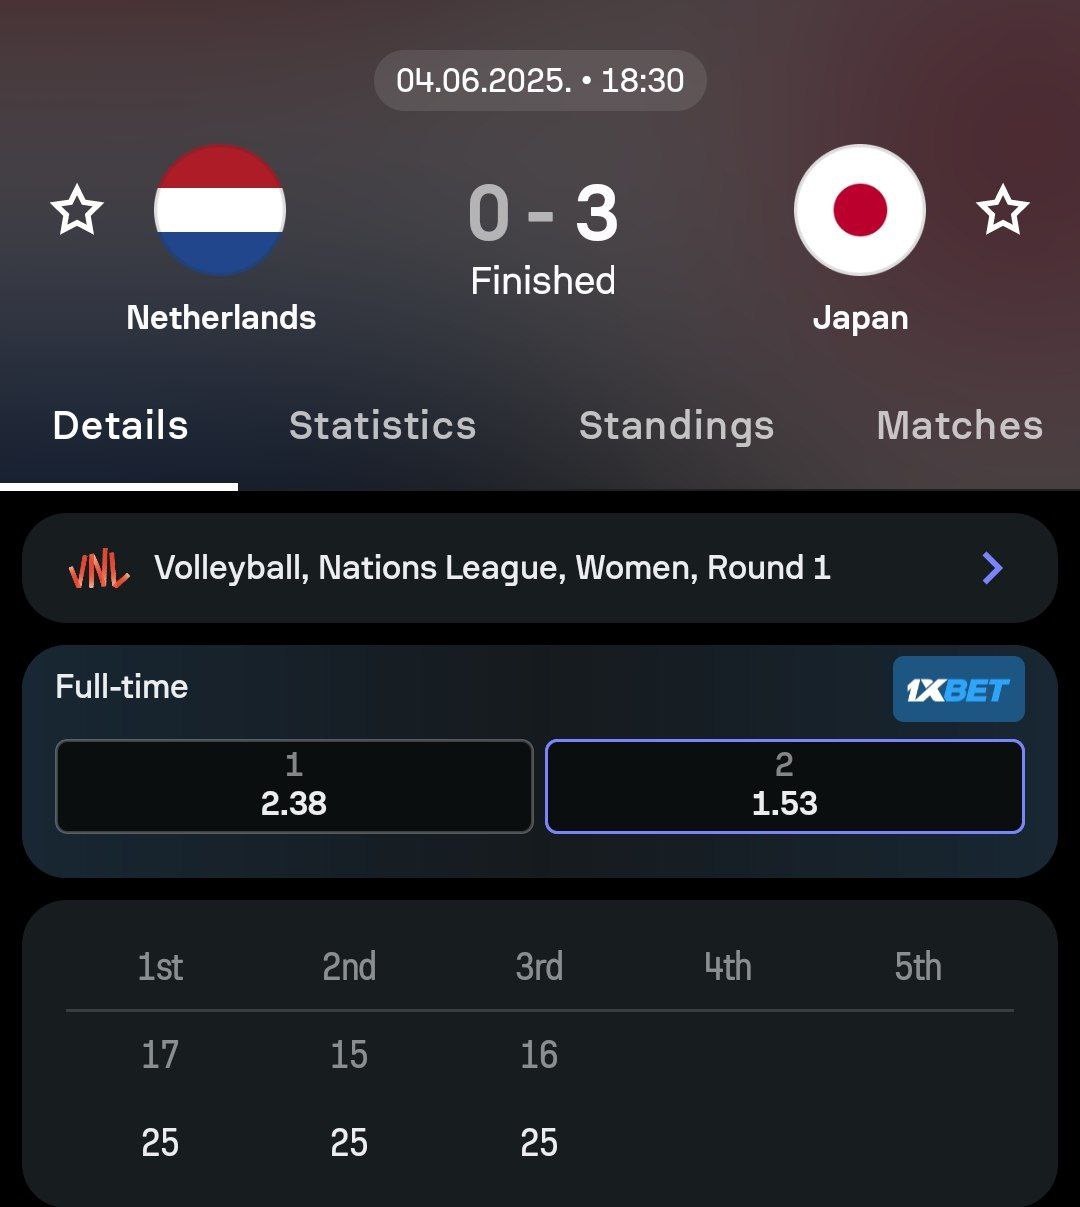The height and width of the screenshot is (1207, 1080).
Task: Tap the Japan team name
Action: pyautogui.click(x=860, y=318)
